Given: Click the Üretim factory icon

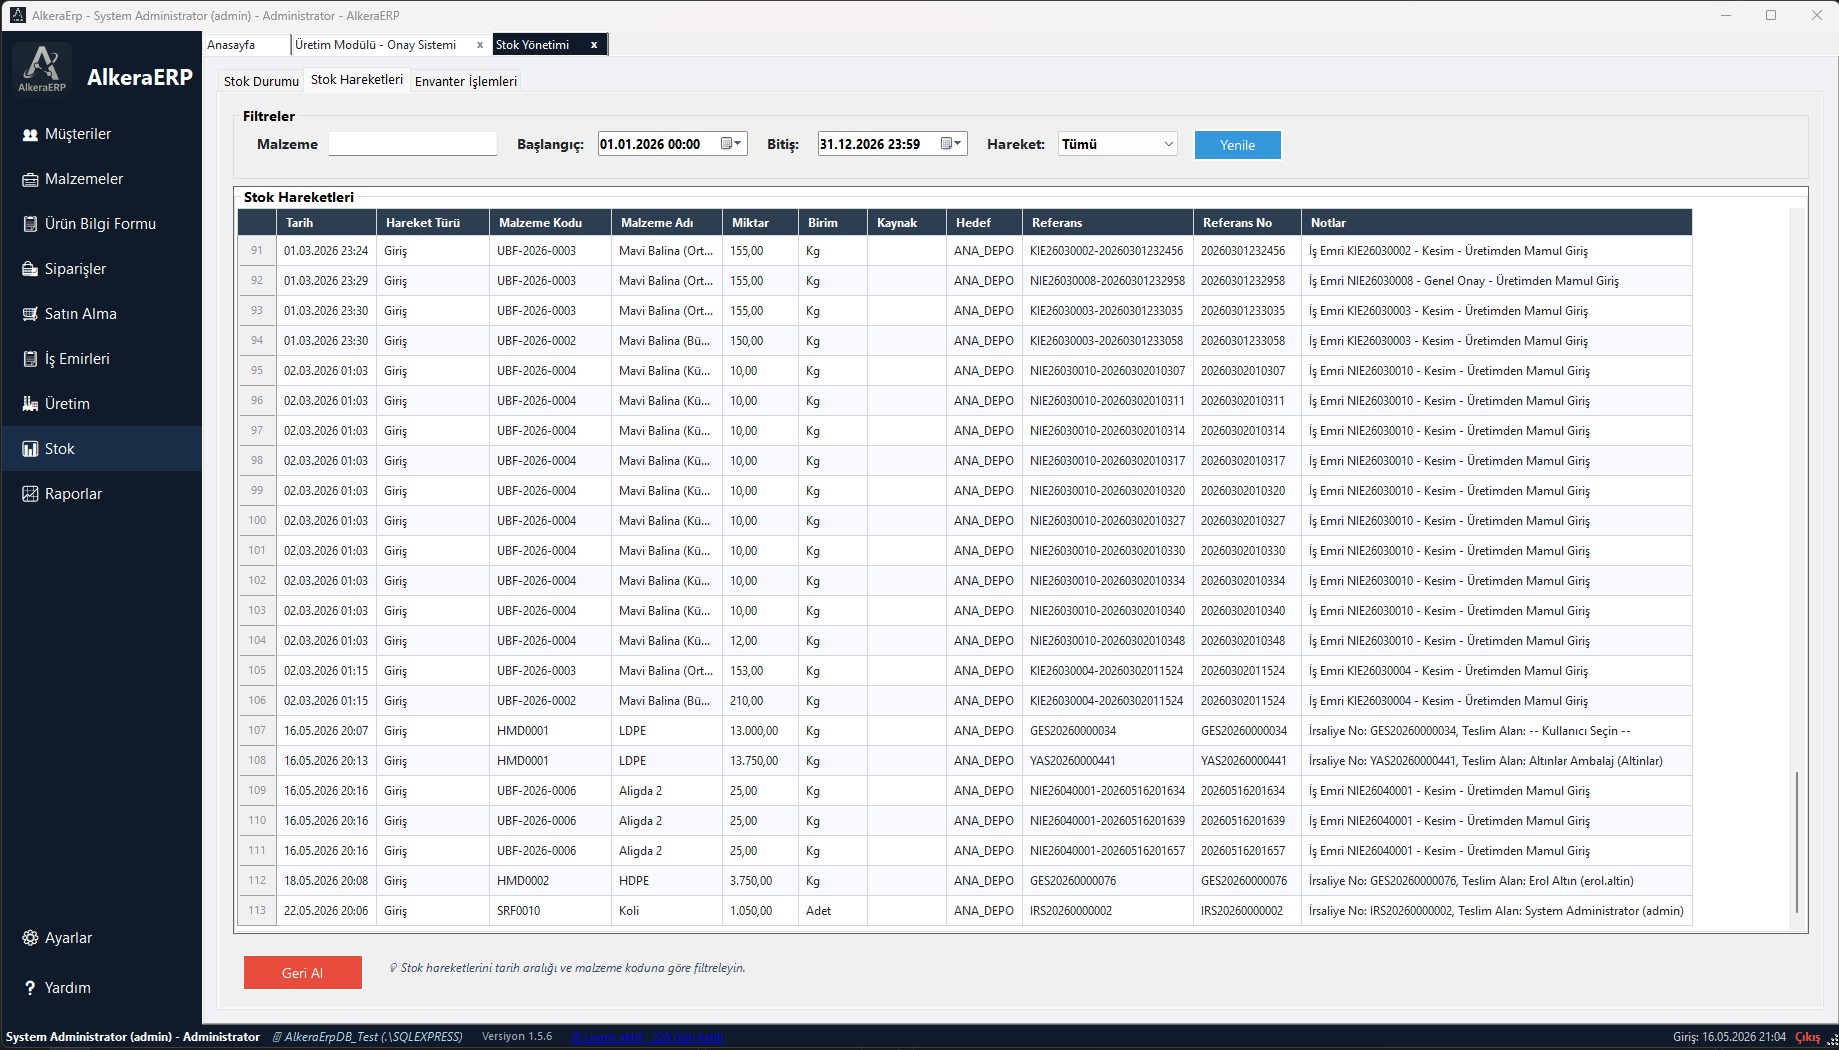Looking at the screenshot, I should (x=30, y=404).
